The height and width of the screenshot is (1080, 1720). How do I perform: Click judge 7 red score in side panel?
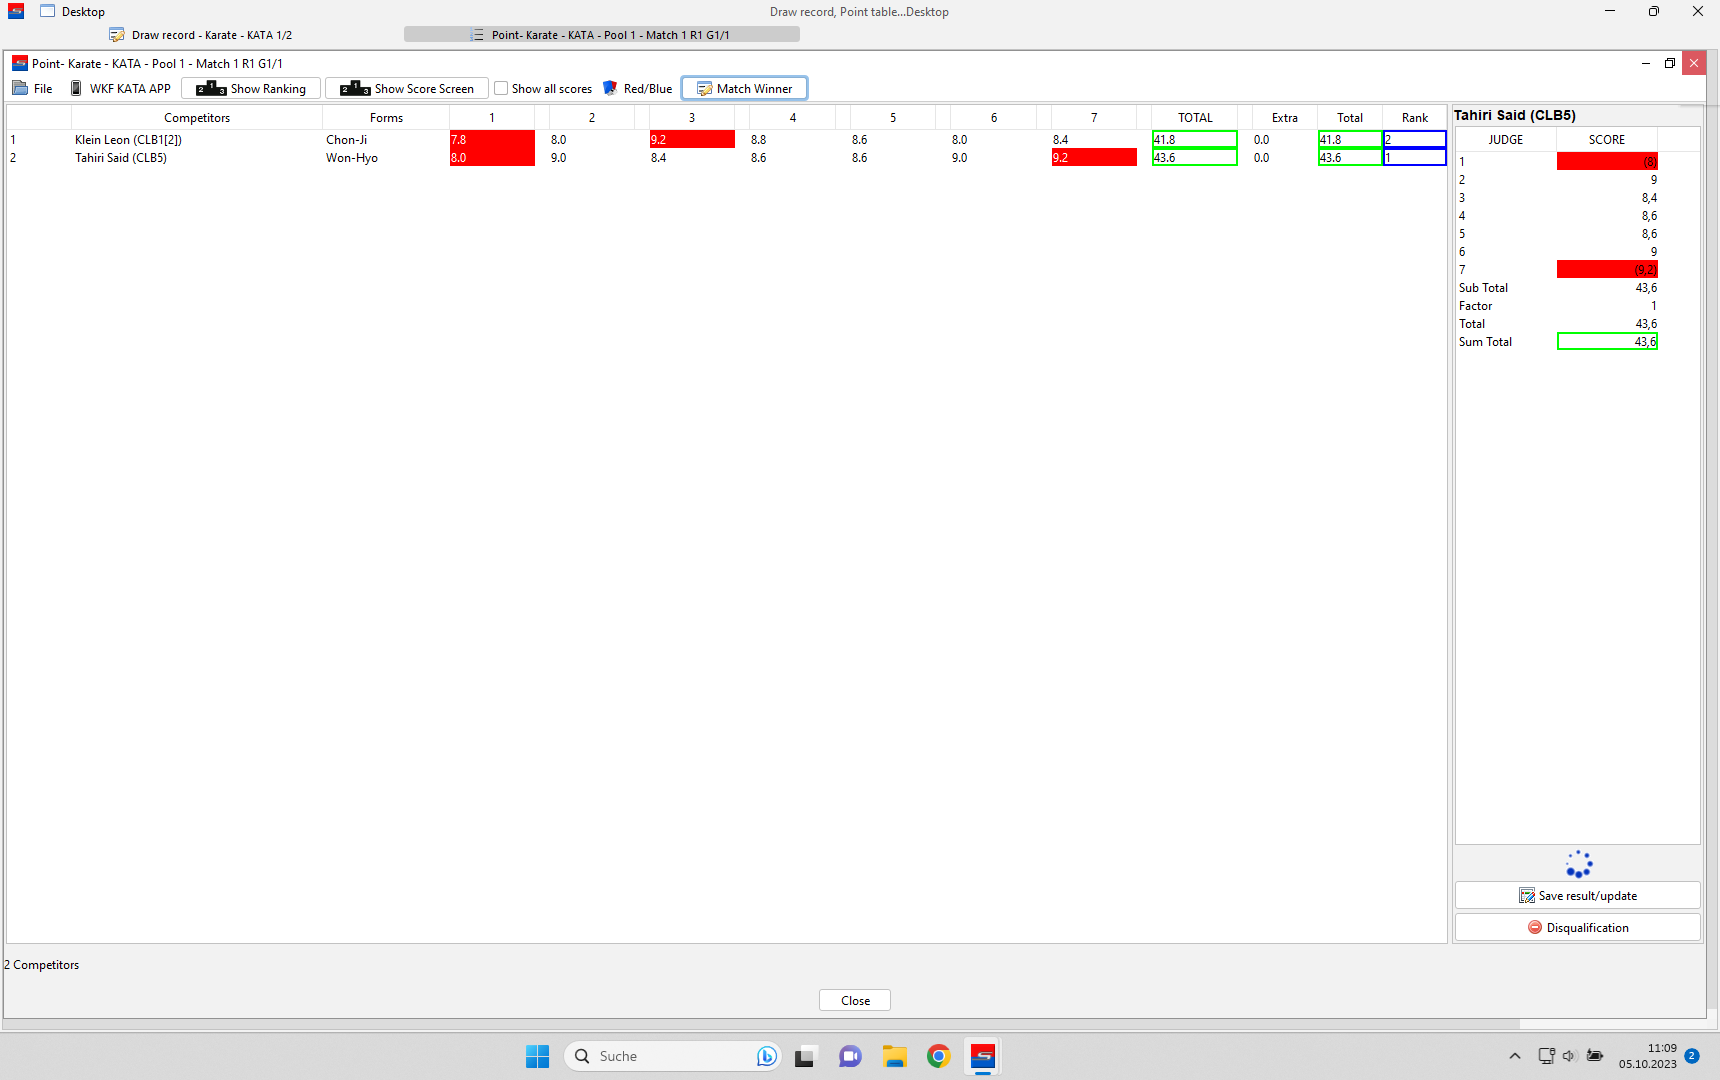tap(1607, 270)
